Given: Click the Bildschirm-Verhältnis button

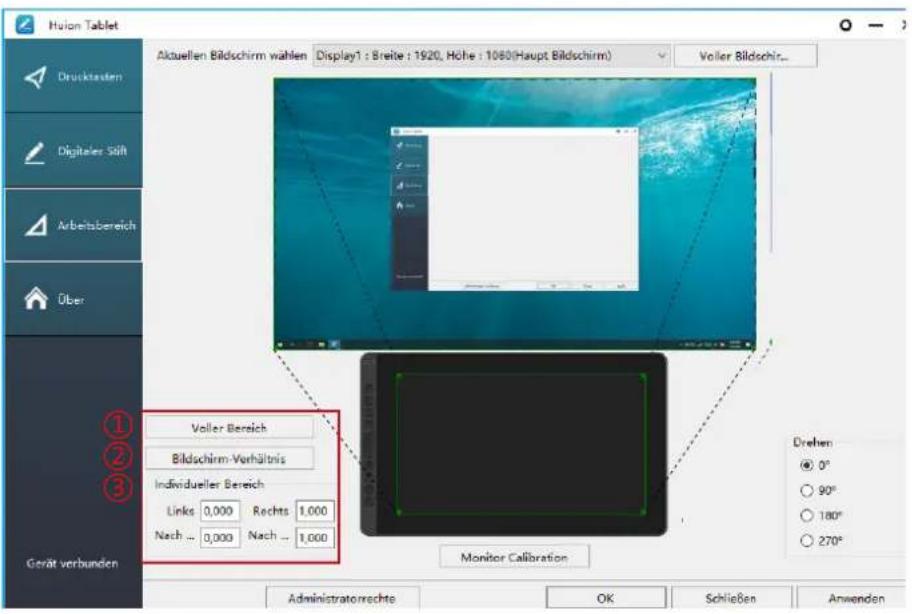Looking at the screenshot, I should pyautogui.click(x=229, y=458).
